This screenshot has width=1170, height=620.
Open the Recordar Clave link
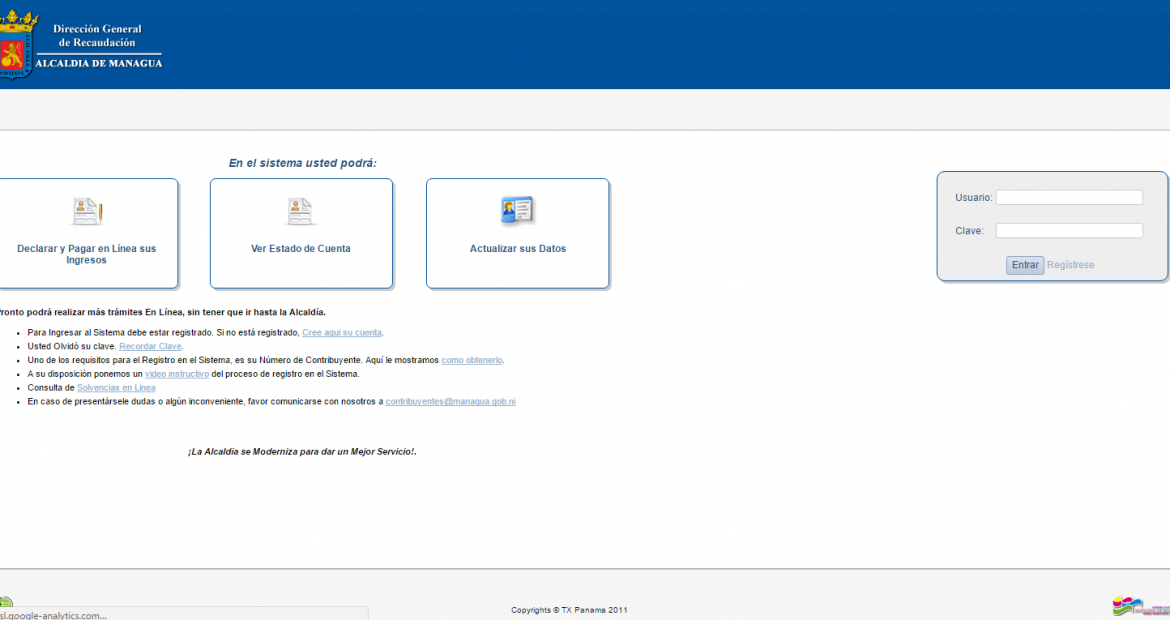[x=150, y=346]
